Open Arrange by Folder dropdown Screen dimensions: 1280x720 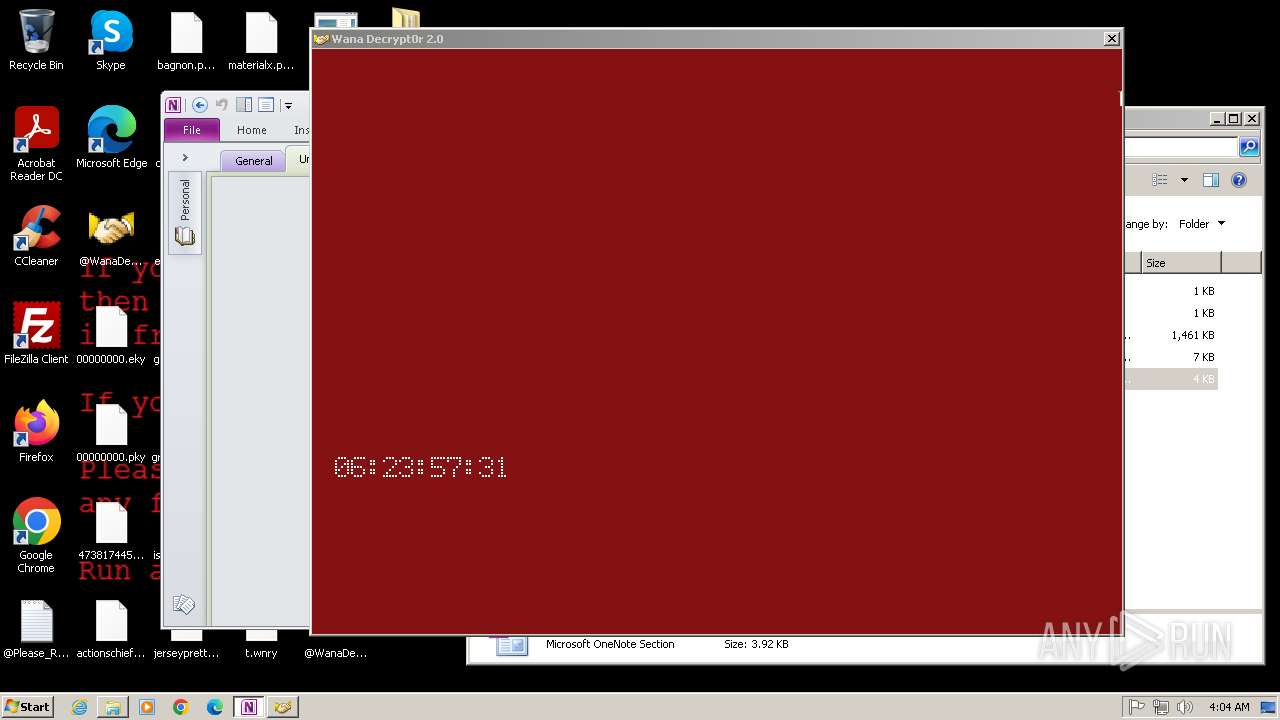(x=1201, y=224)
